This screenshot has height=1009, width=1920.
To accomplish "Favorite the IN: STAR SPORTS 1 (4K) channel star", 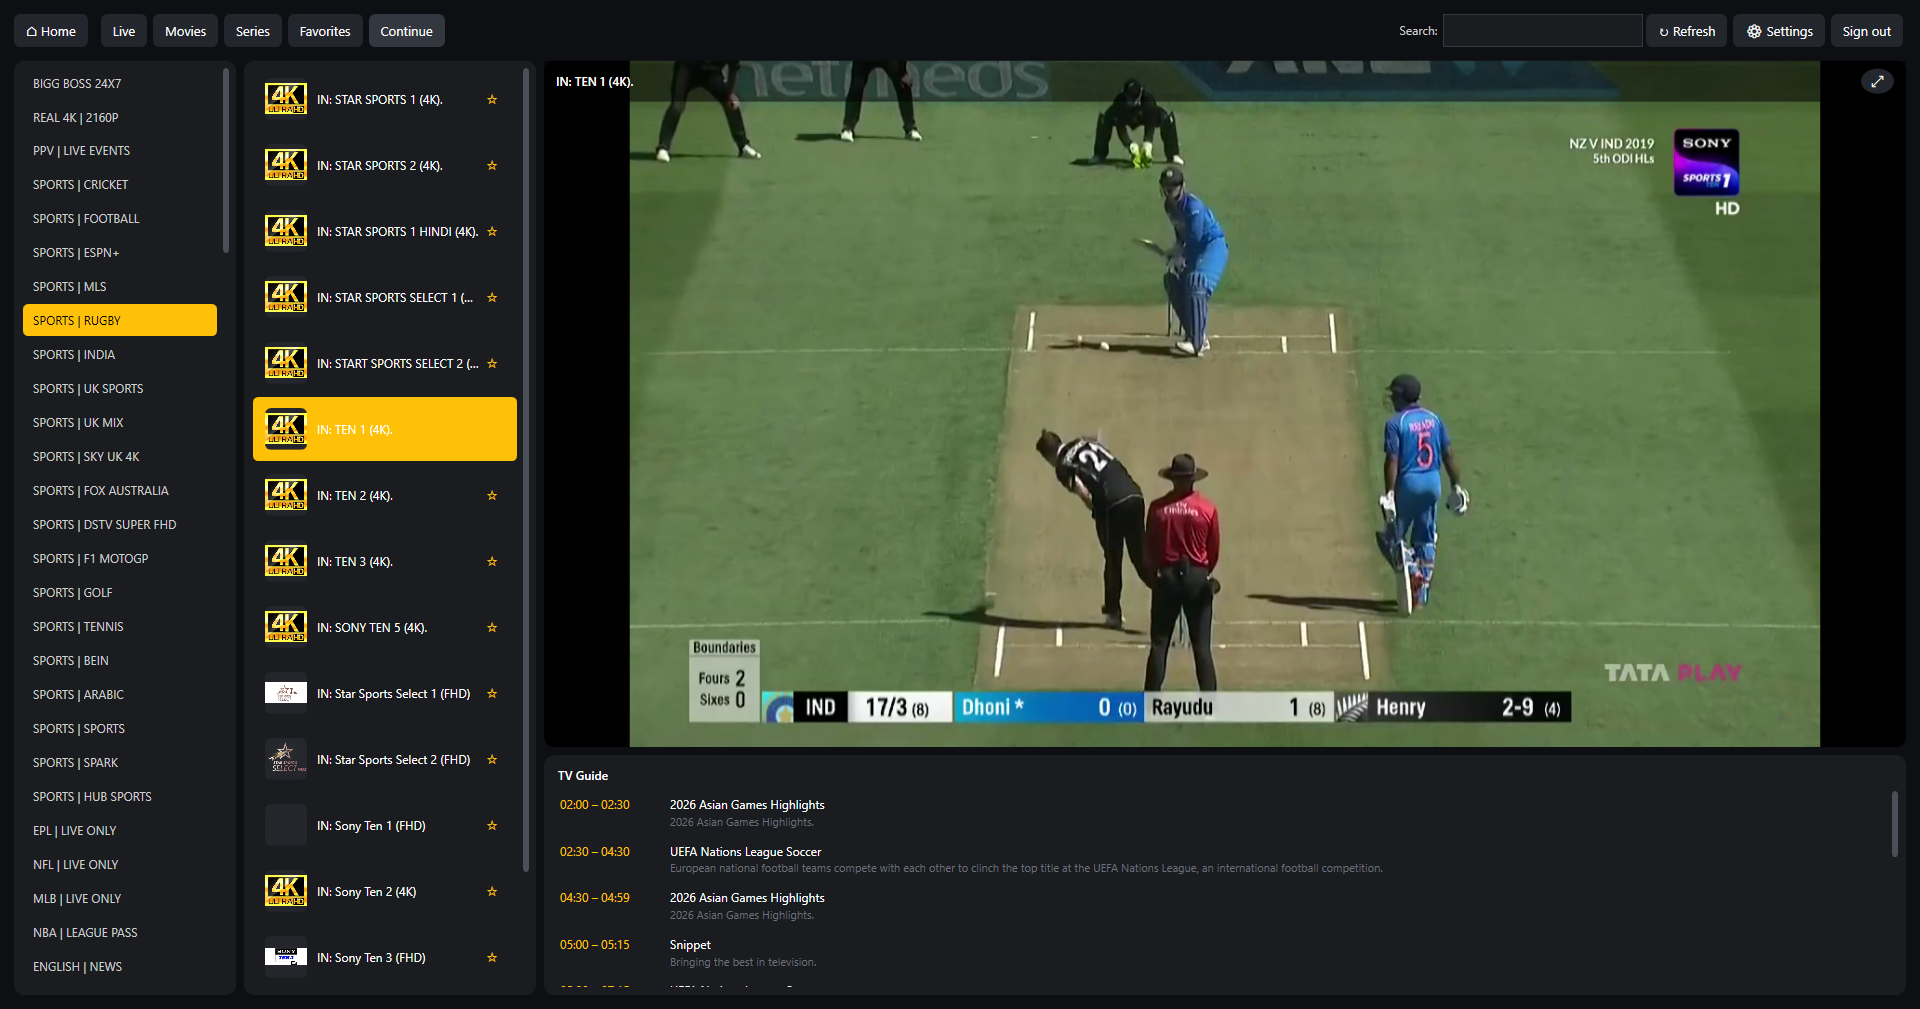I will click(492, 100).
